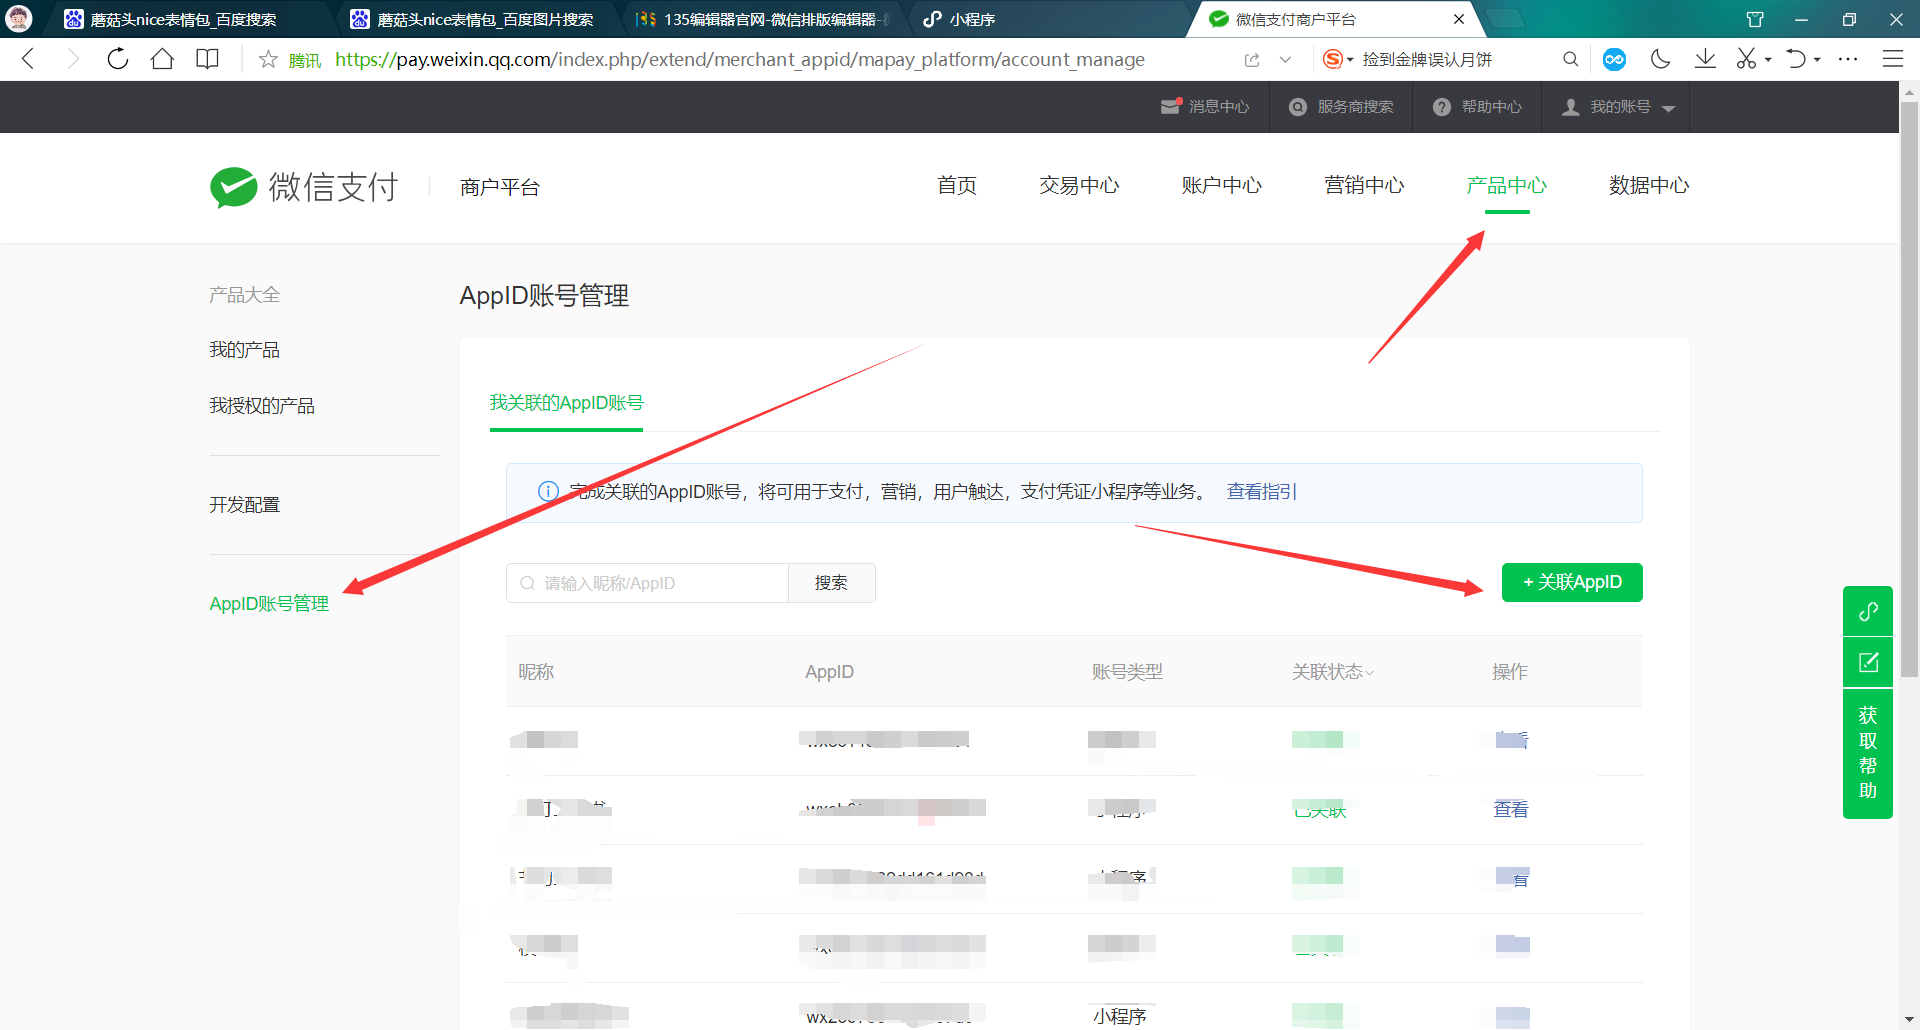This screenshot has height=1030, width=1920.
Task: Sort table by 关联状态 using its chevron
Action: point(1371,673)
